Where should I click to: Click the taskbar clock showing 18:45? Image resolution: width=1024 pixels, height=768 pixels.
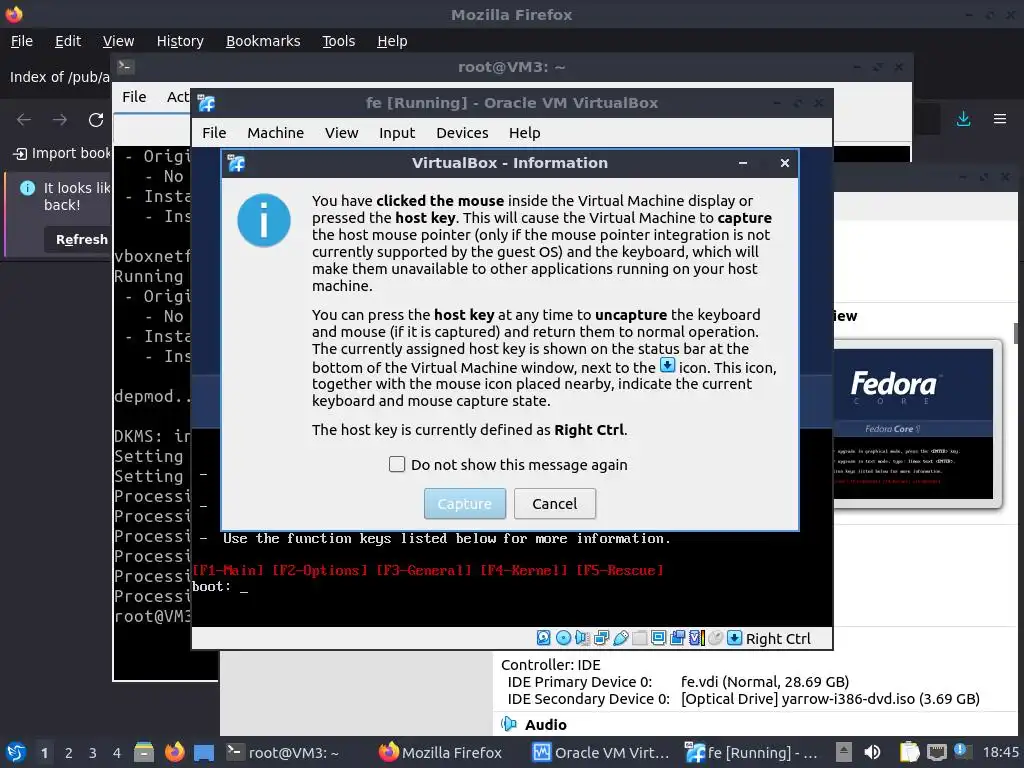[1000, 752]
